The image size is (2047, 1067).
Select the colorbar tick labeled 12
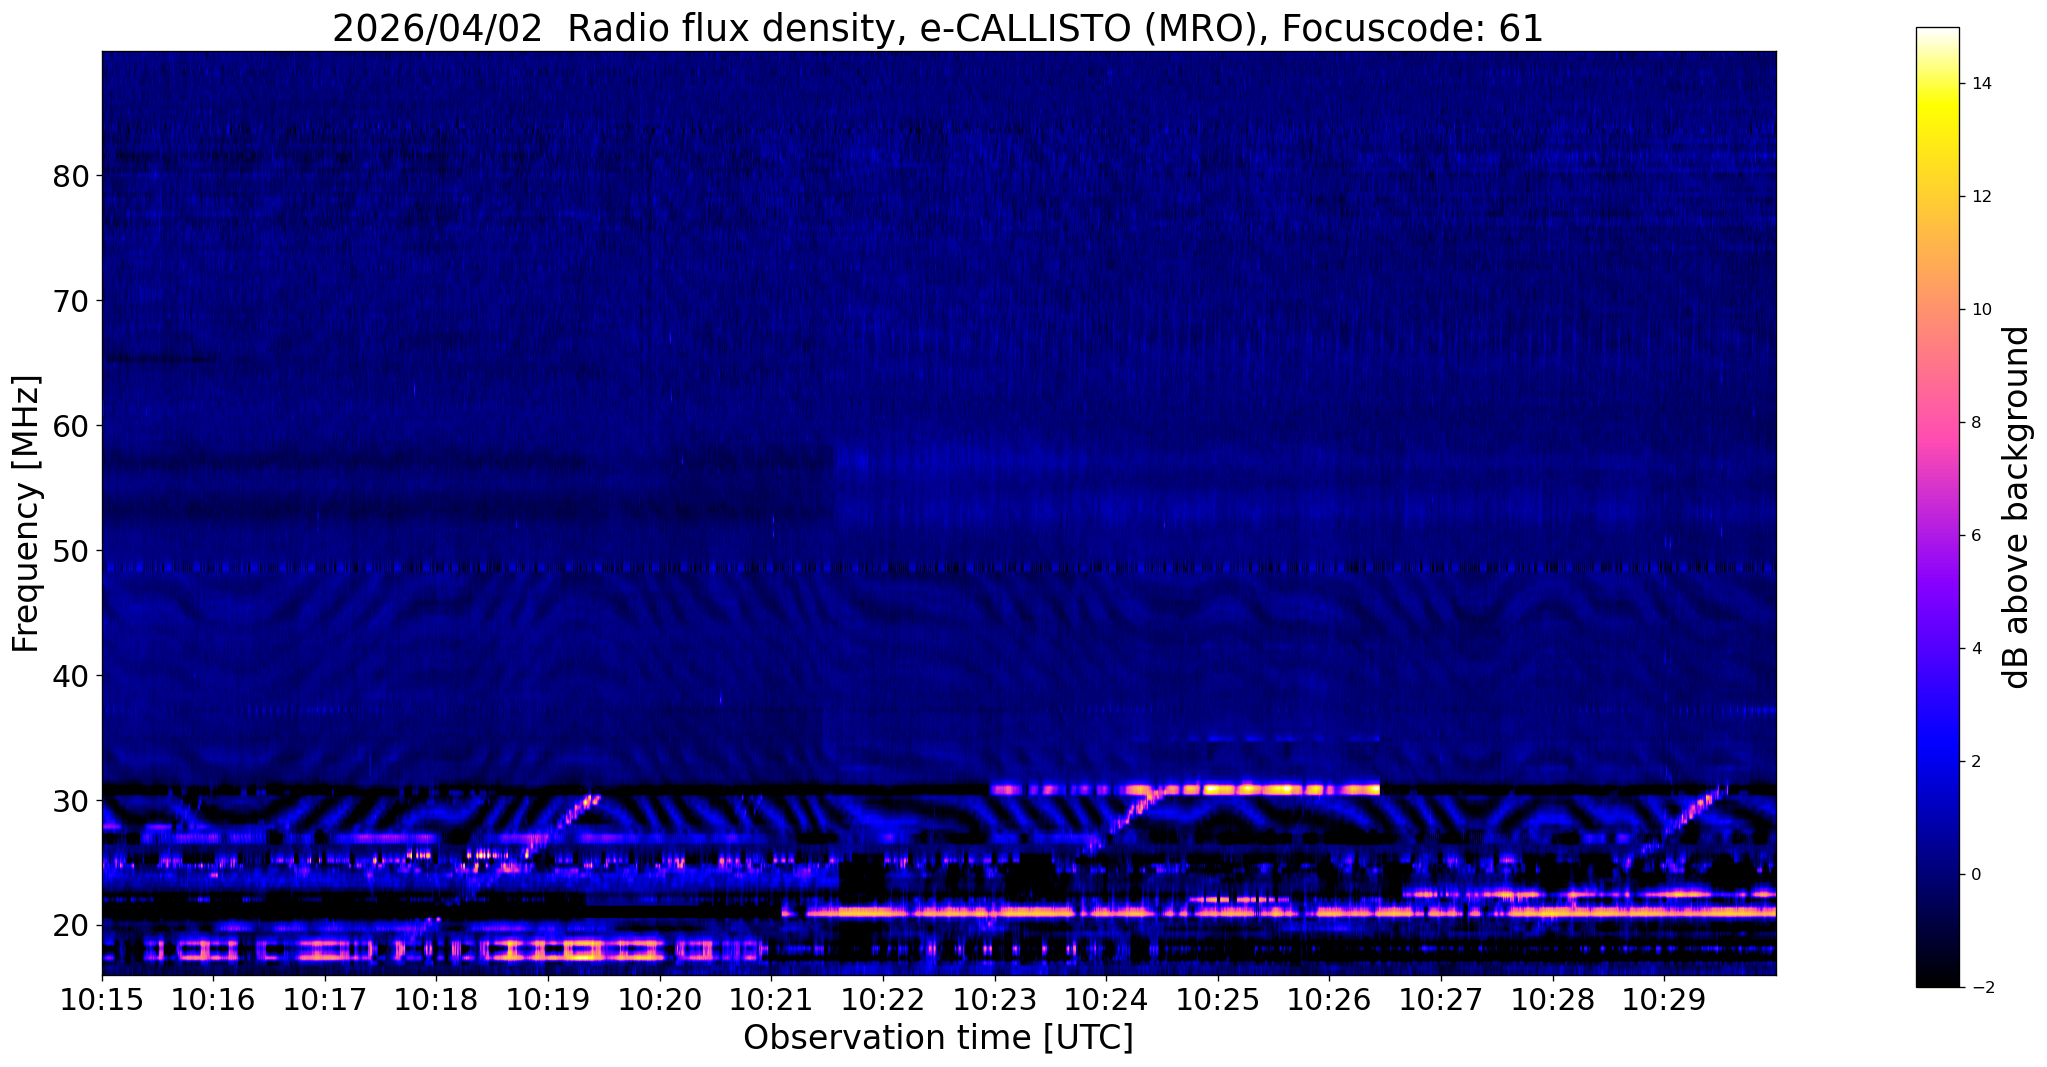[1981, 197]
